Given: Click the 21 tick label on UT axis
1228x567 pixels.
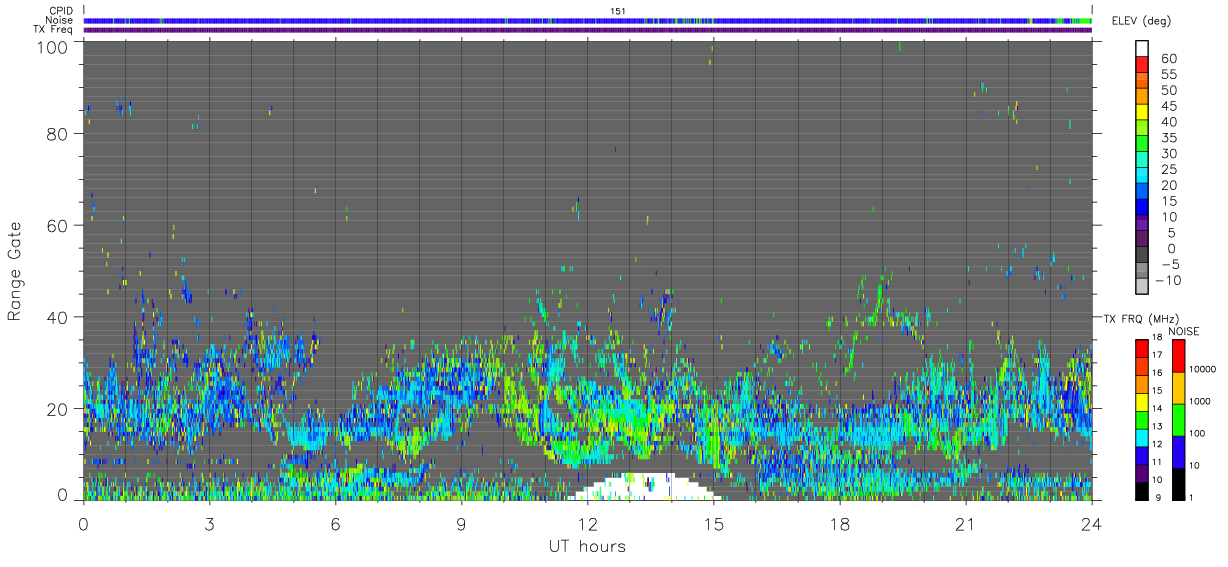Looking at the screenshot, I should coord(965,524).
